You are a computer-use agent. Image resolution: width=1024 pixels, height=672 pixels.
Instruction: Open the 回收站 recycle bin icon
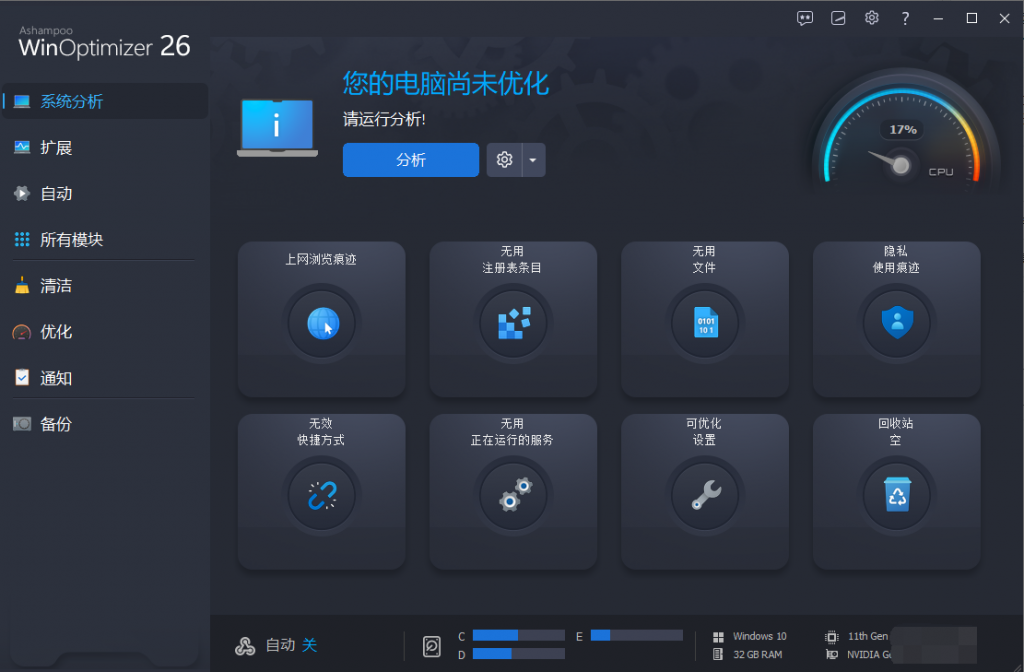[896, 494]
